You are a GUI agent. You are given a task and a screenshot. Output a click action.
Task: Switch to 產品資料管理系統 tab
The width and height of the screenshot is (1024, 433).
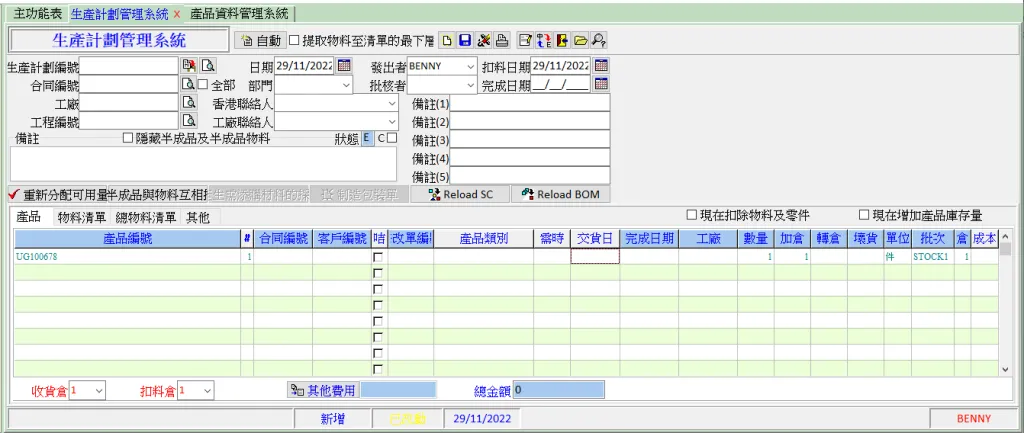[238, 13]
